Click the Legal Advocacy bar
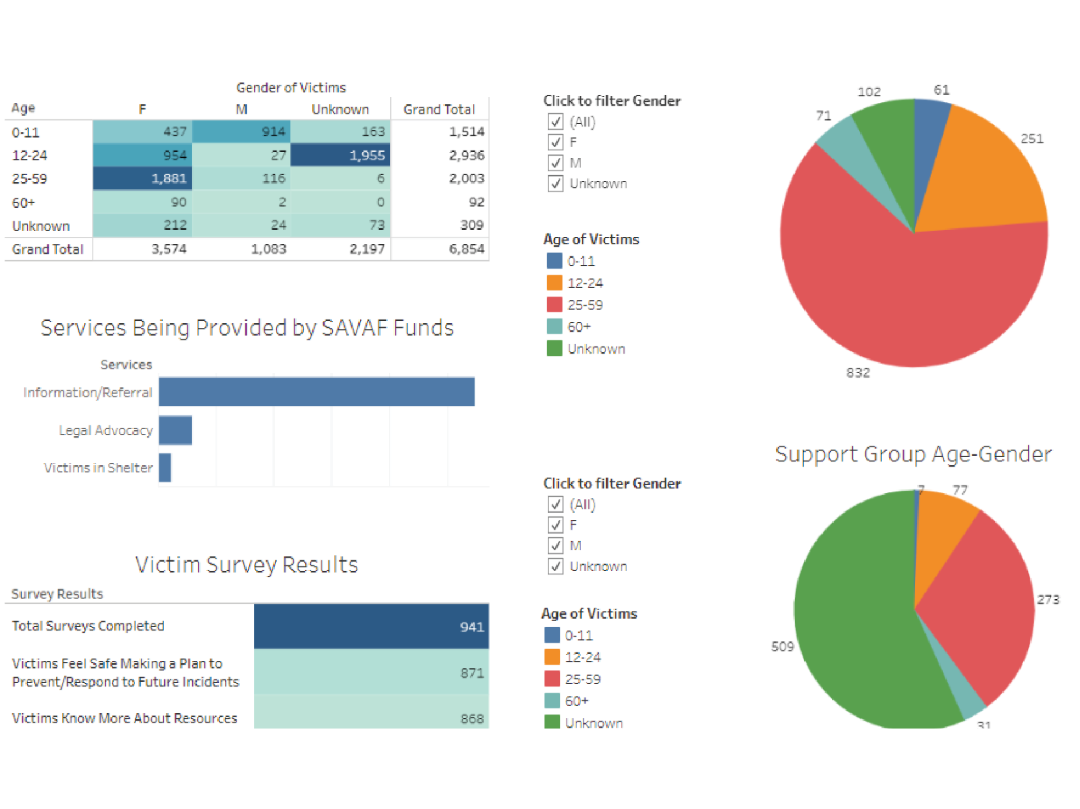Image resolution: width=1080 pixels, height=809 pixels. tap(176, 429)
